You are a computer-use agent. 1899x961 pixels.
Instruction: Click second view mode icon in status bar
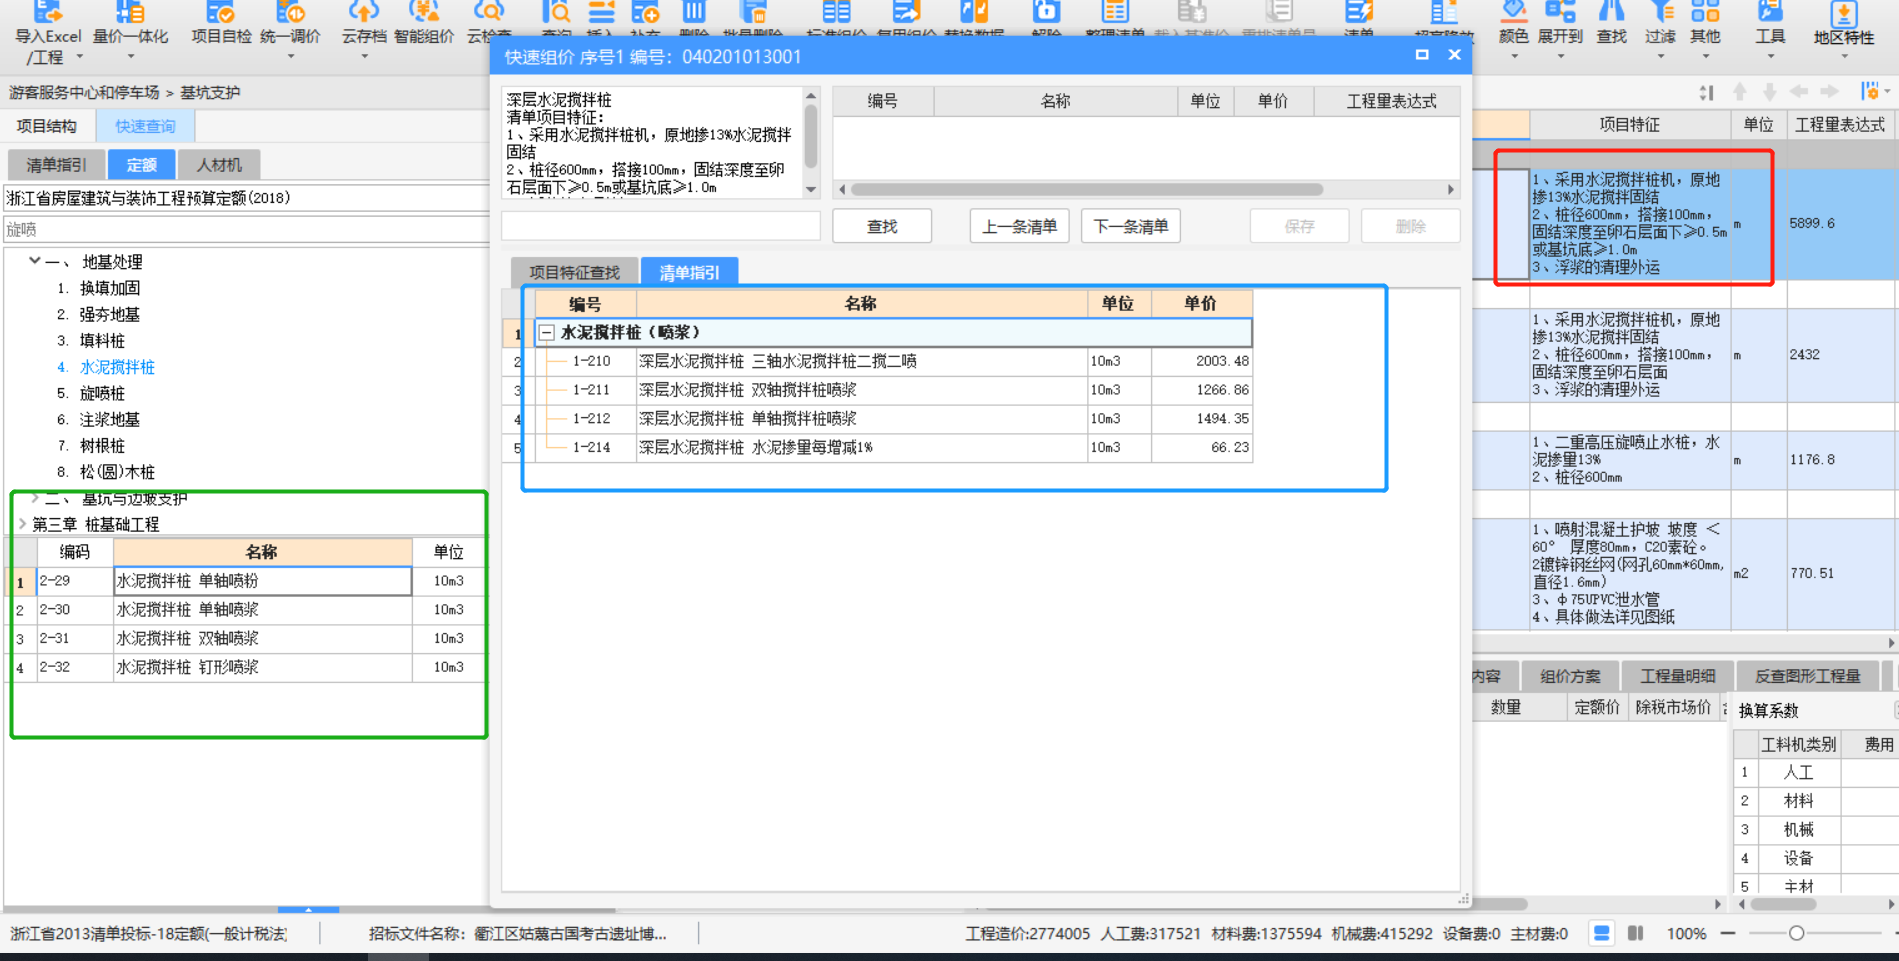(x=1635, y=933)
